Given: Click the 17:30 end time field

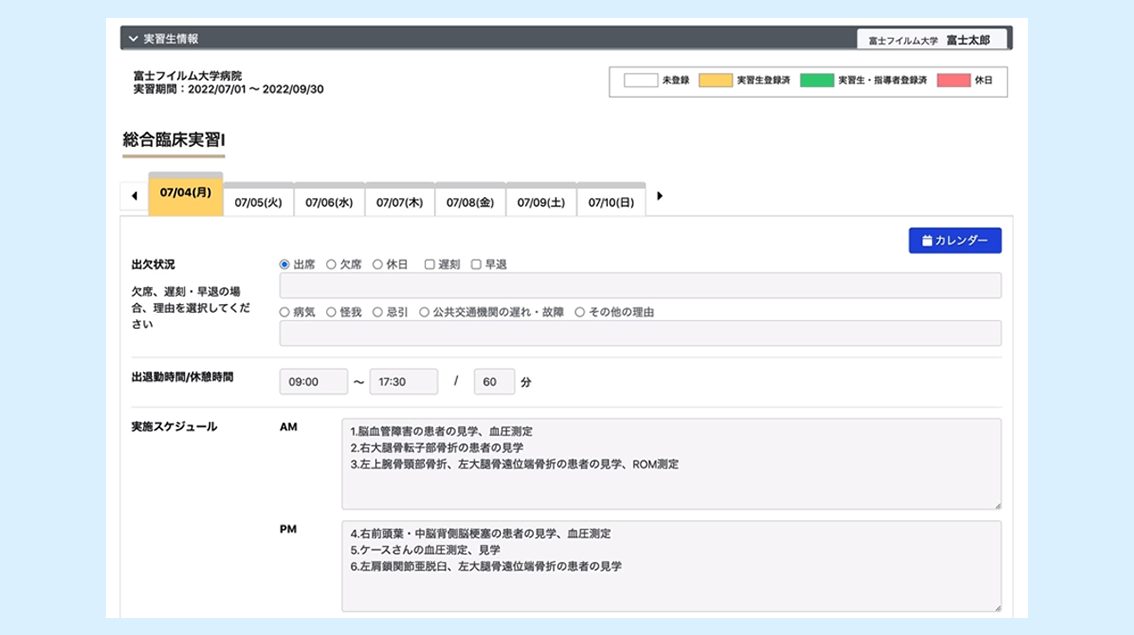Looking at the screenshot, I should pos(403,382).
